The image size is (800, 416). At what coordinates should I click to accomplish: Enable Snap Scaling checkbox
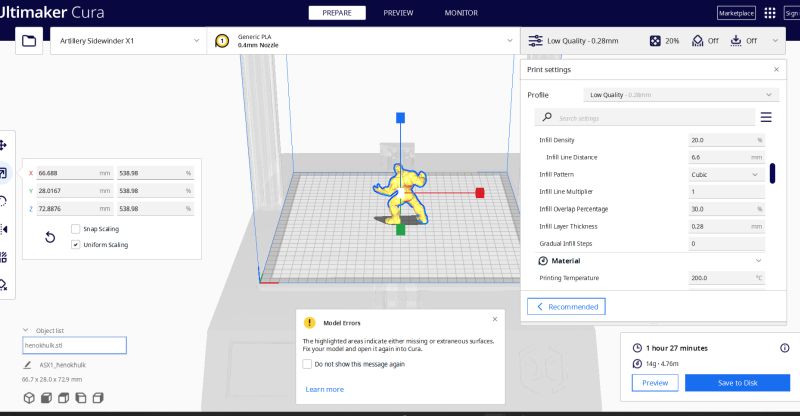tap(76, 229)
